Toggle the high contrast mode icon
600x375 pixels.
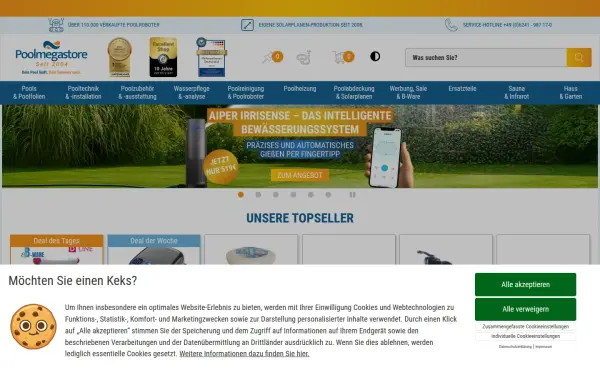click(375, 56)
